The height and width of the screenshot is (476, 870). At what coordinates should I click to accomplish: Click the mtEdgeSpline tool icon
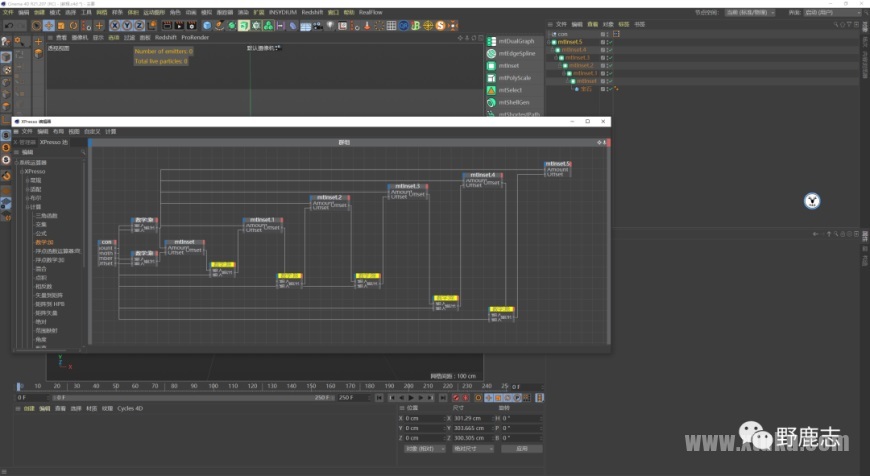[x=492, y=53]
